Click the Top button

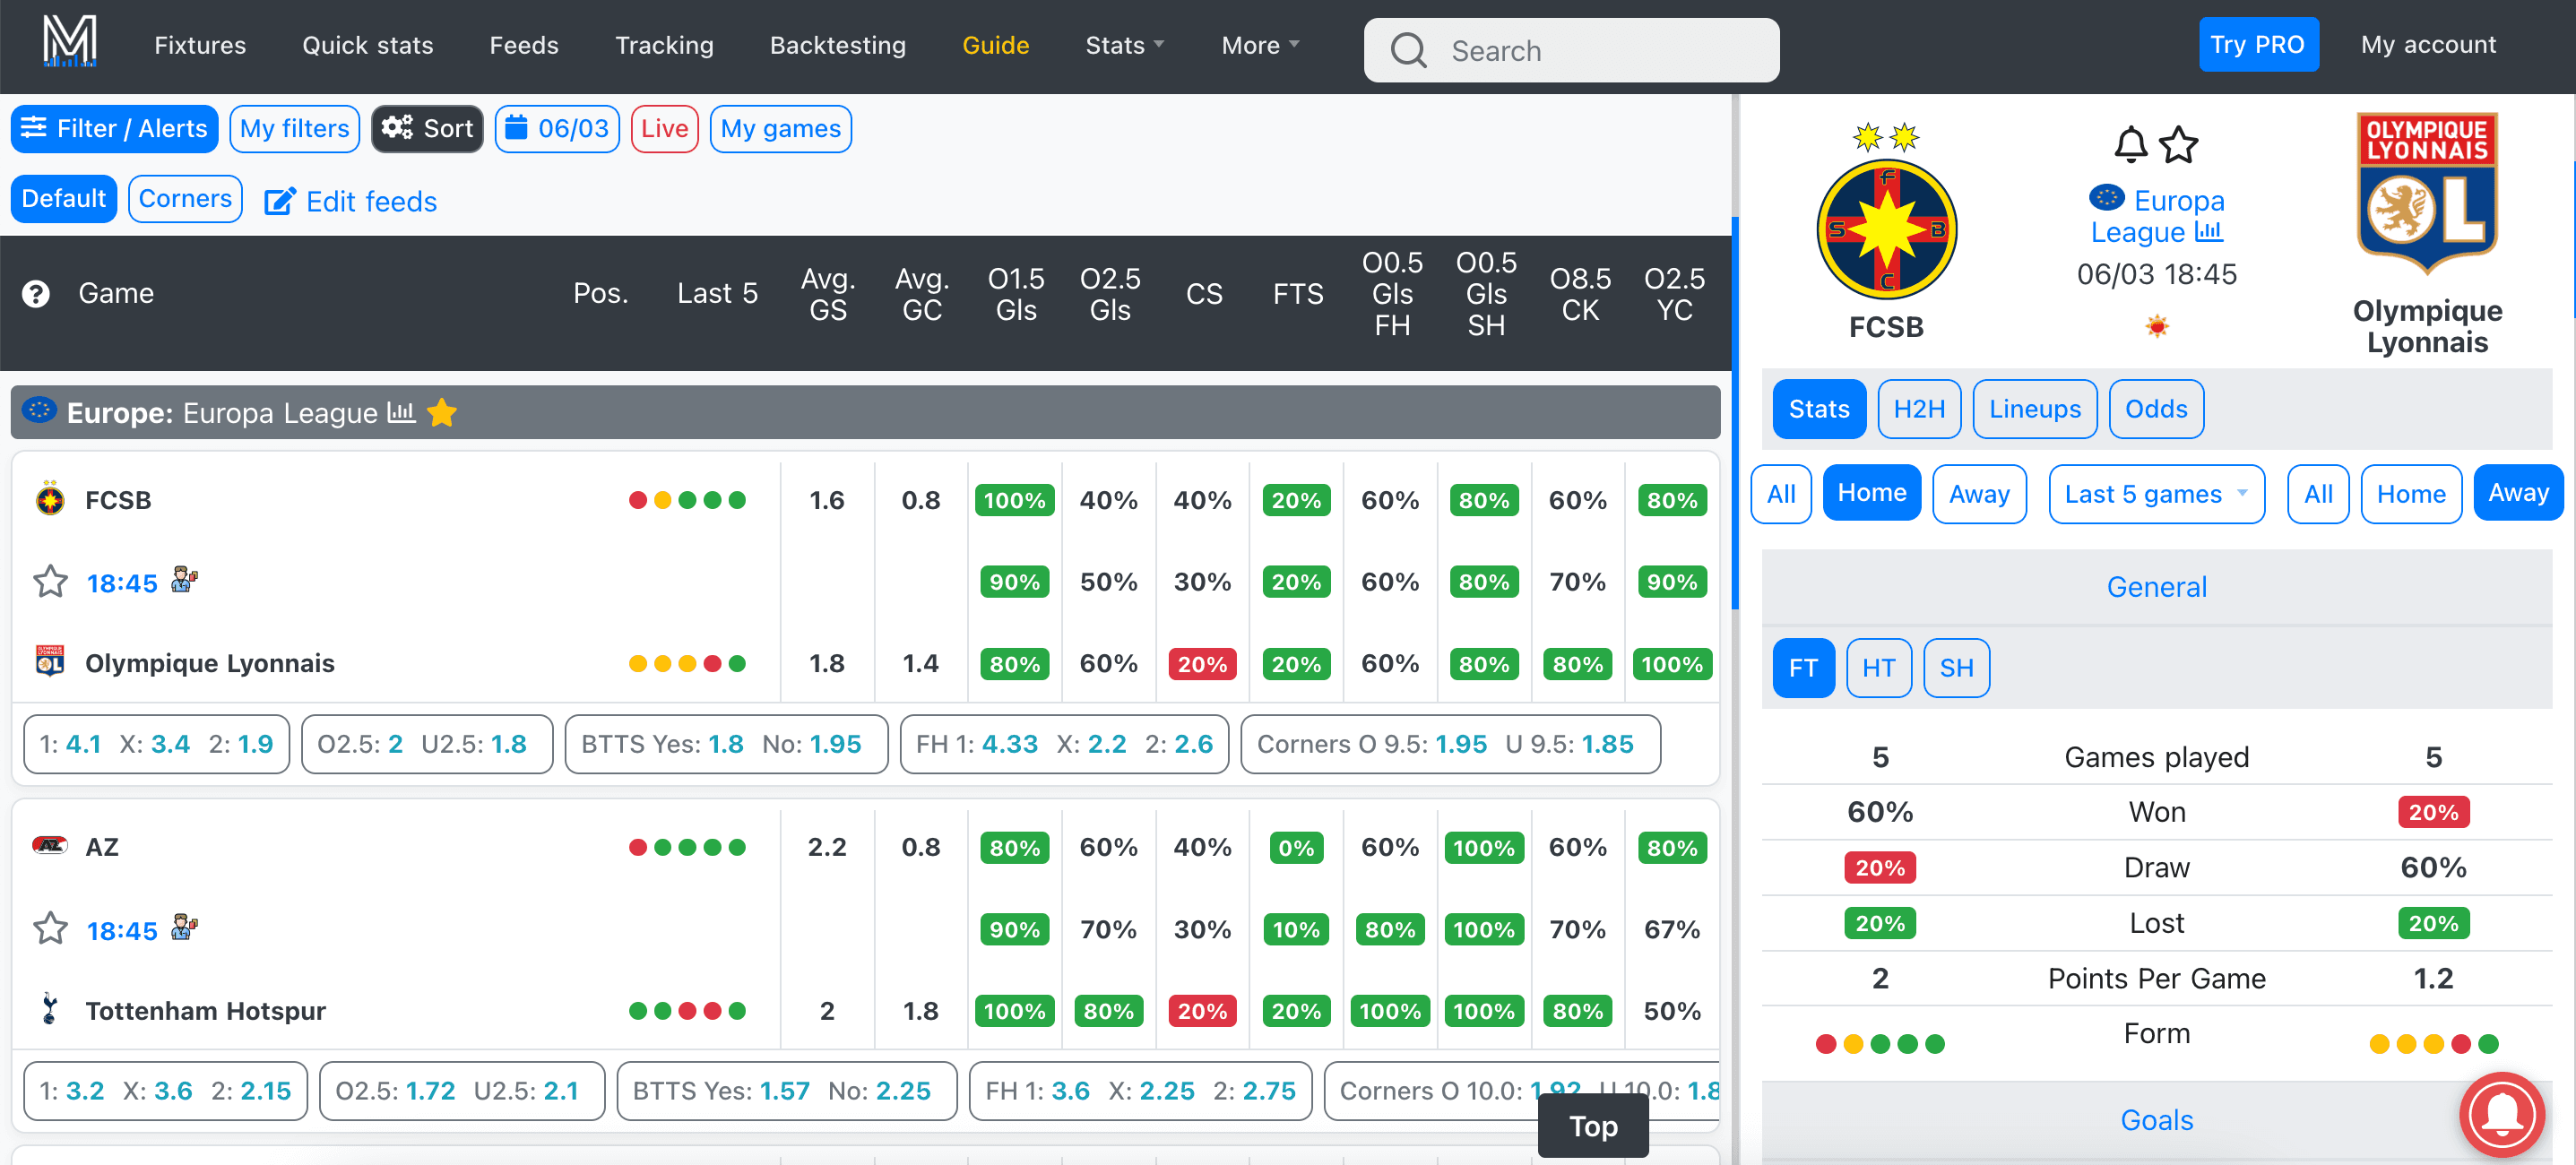[x=1592, y=1126]
